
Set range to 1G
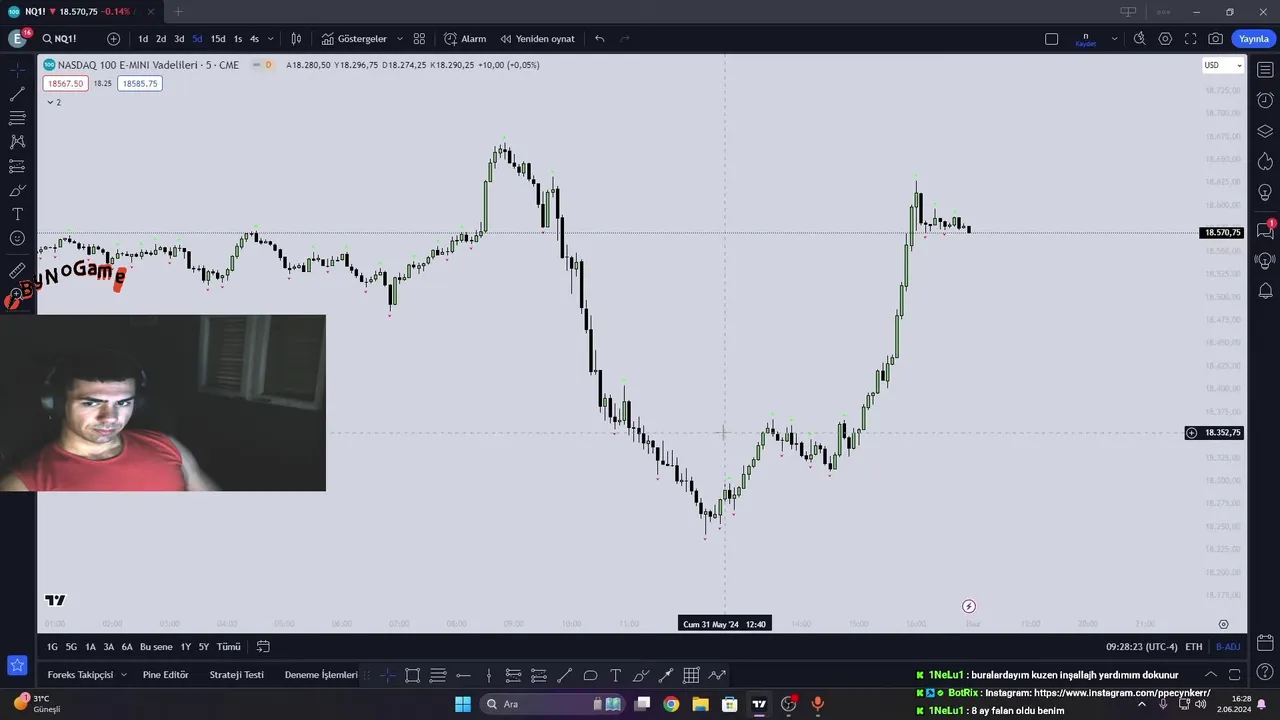click(x=52, y=647)
